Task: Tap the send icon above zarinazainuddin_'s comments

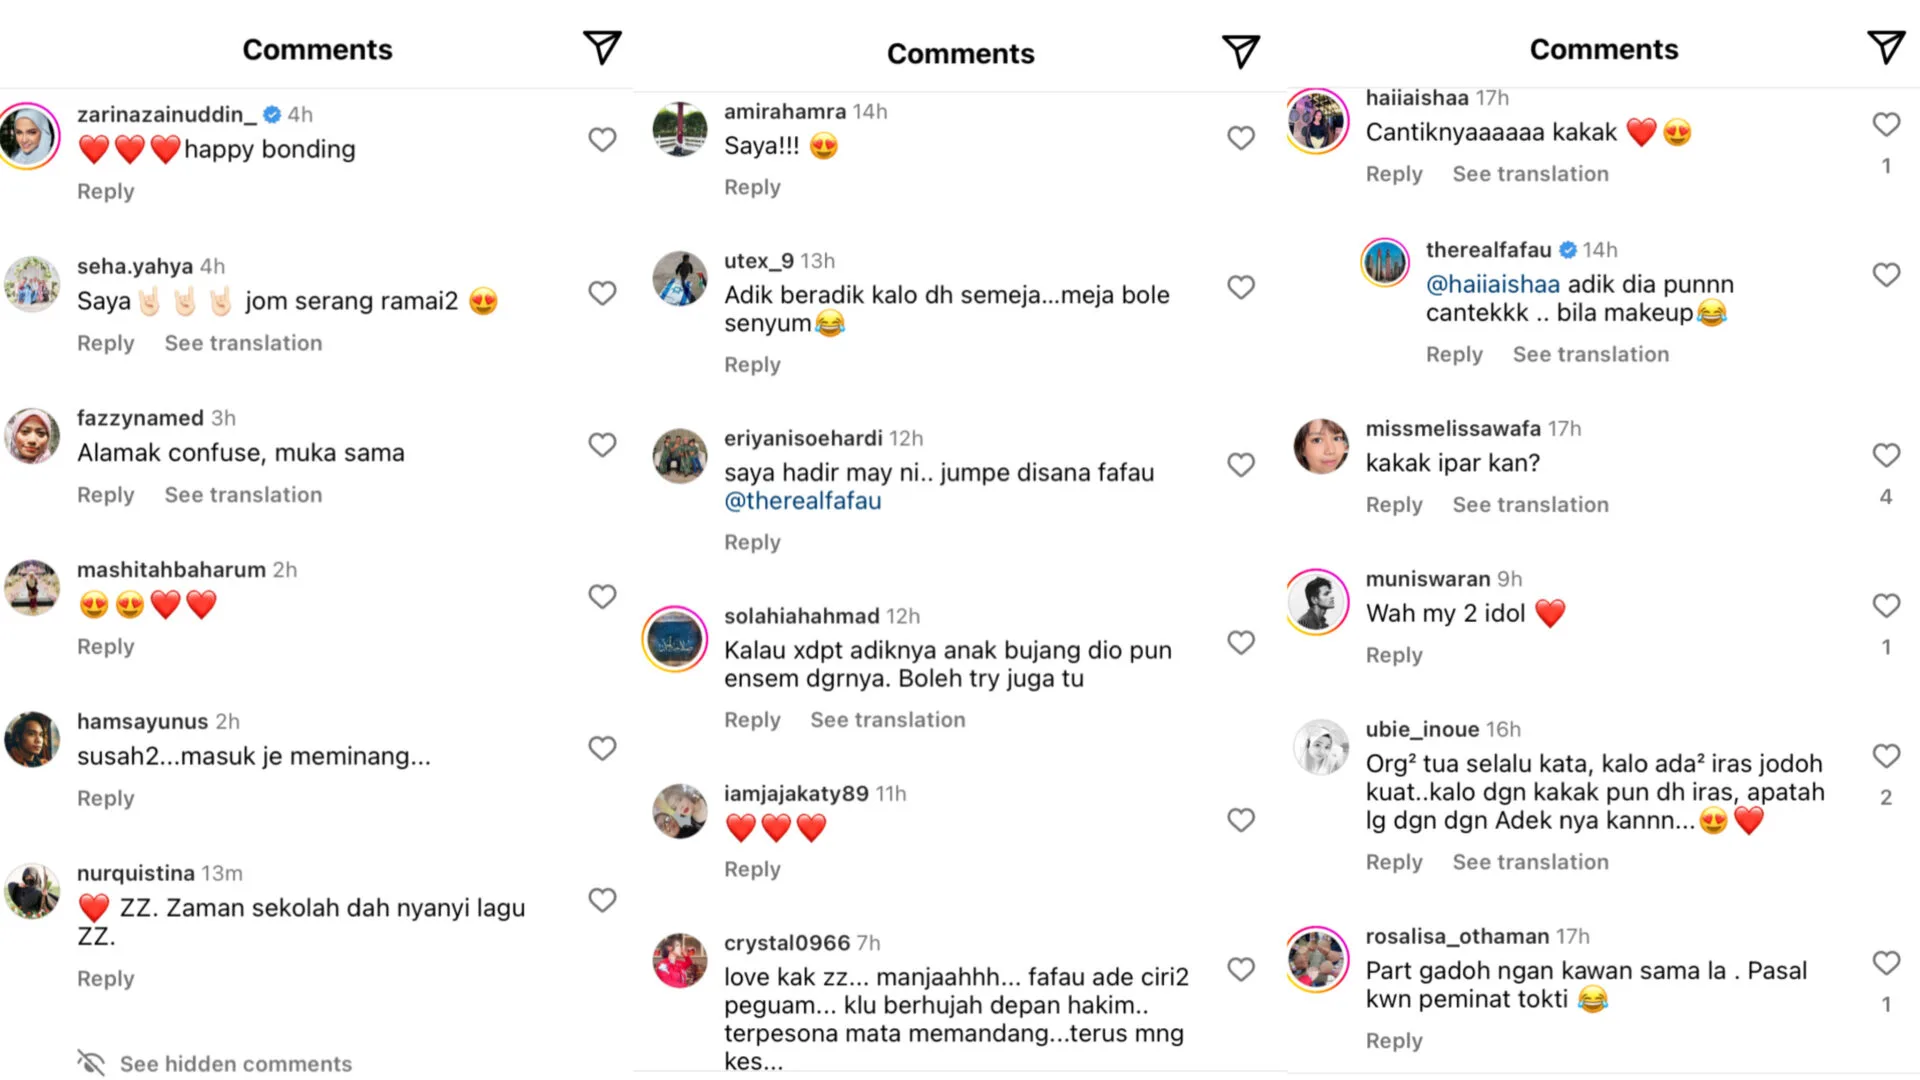Action: coord(602,47)
